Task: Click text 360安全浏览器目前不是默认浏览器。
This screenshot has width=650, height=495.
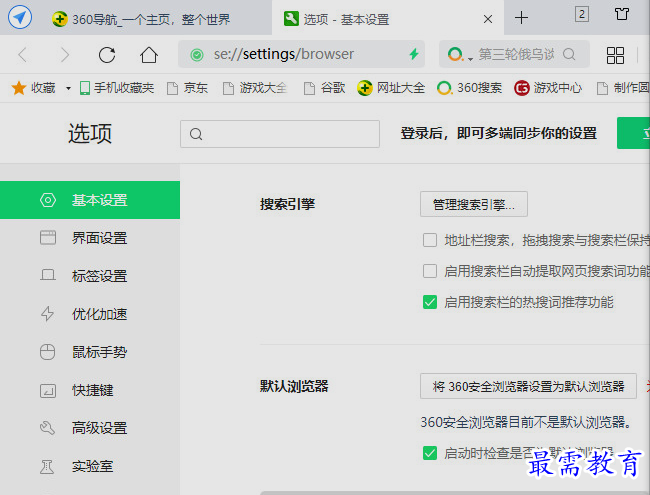Action: click(x=526, y=422)
